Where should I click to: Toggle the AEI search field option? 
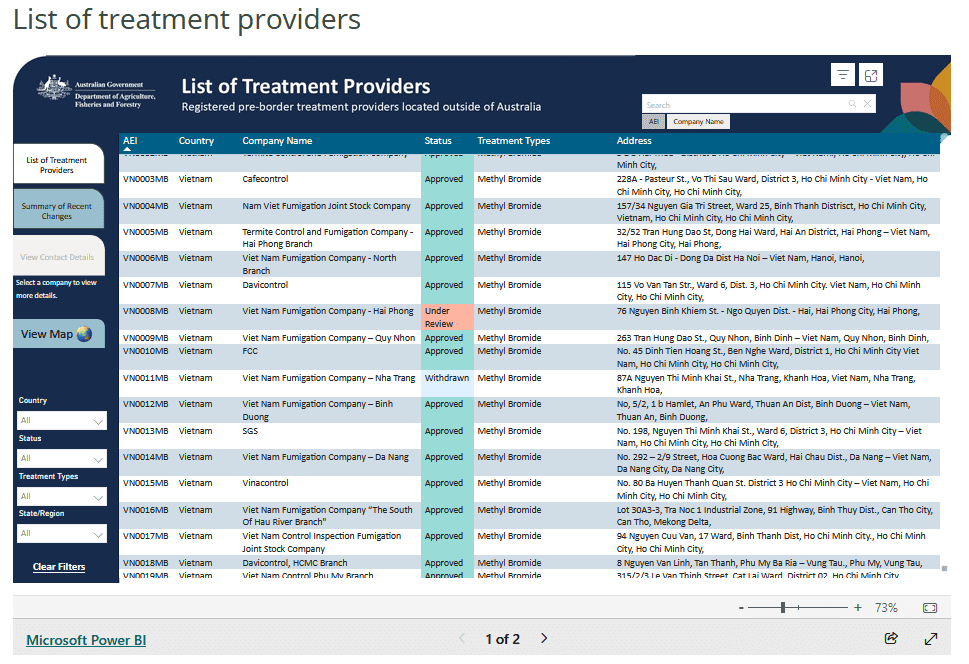pos(653,122)
